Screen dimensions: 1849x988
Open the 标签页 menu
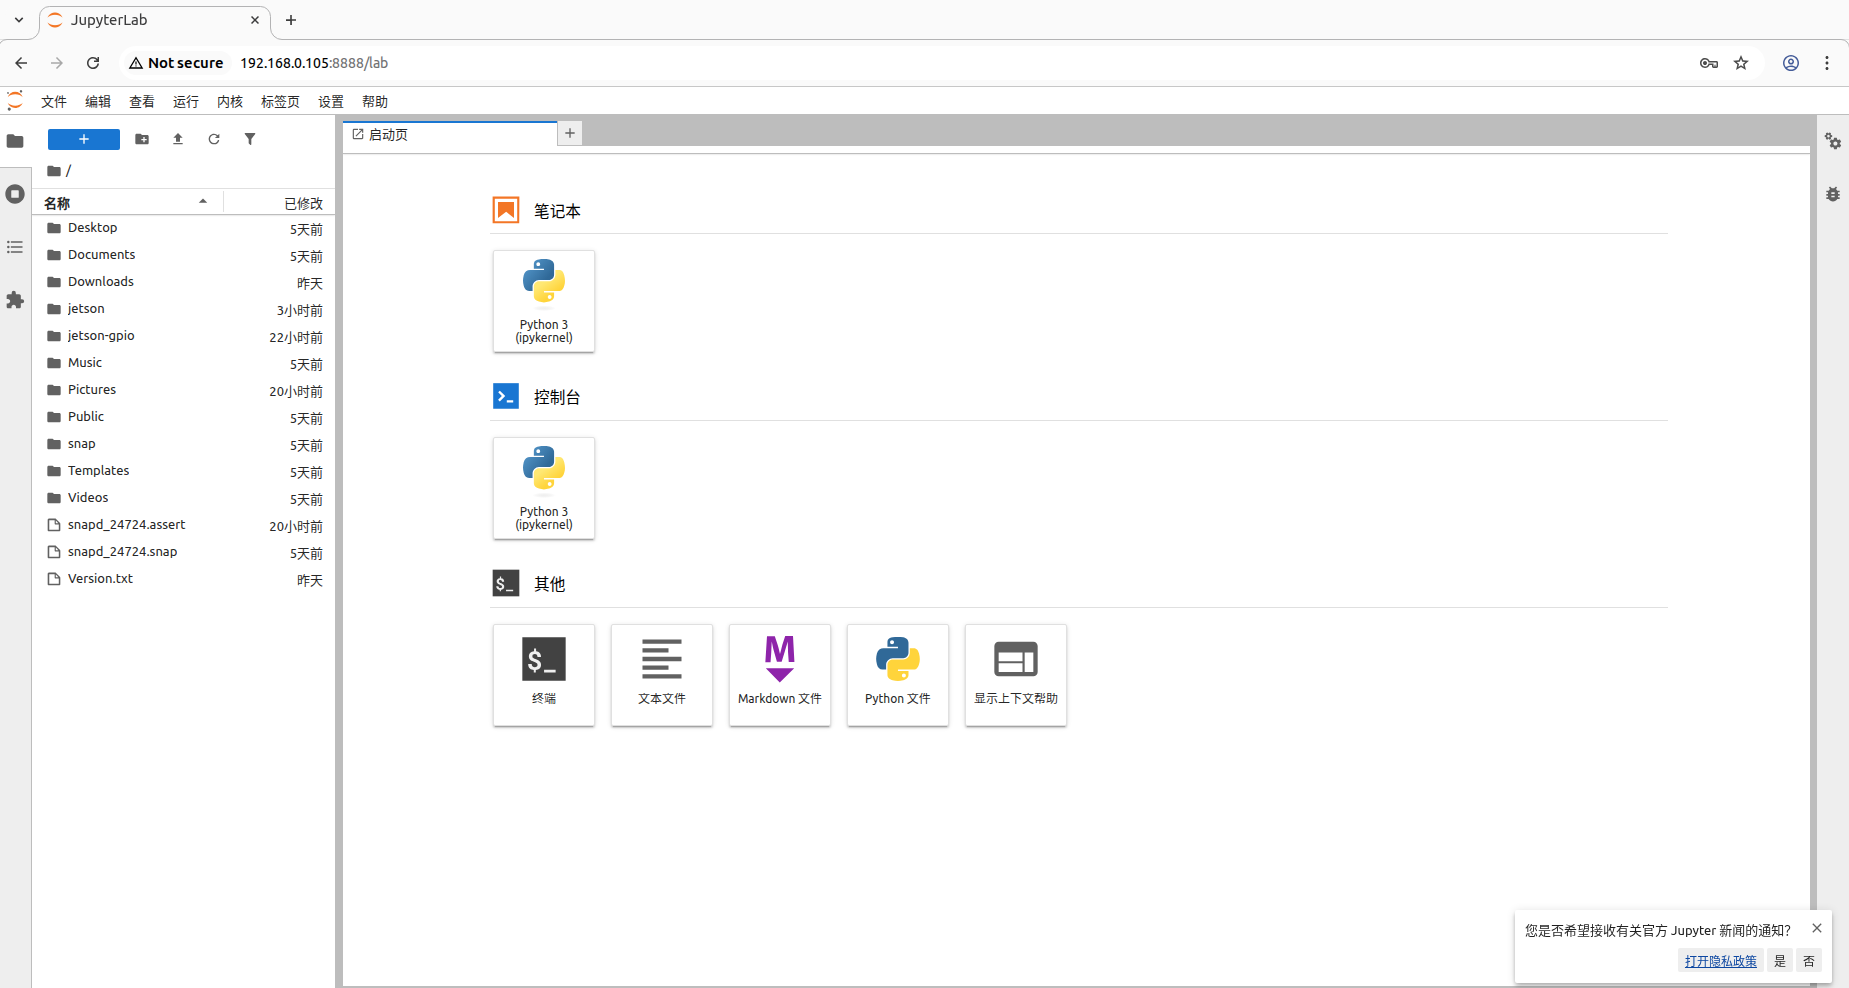point(280,102)
